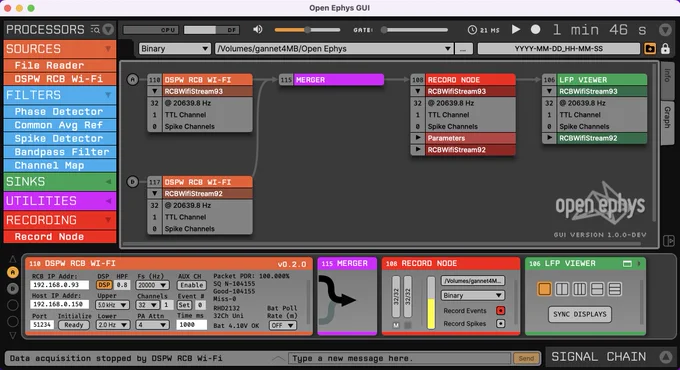The image size is (680, 370).
Task: Select Common Avg Ref filter
Action: pyautogui.click(x=60, y=125)
